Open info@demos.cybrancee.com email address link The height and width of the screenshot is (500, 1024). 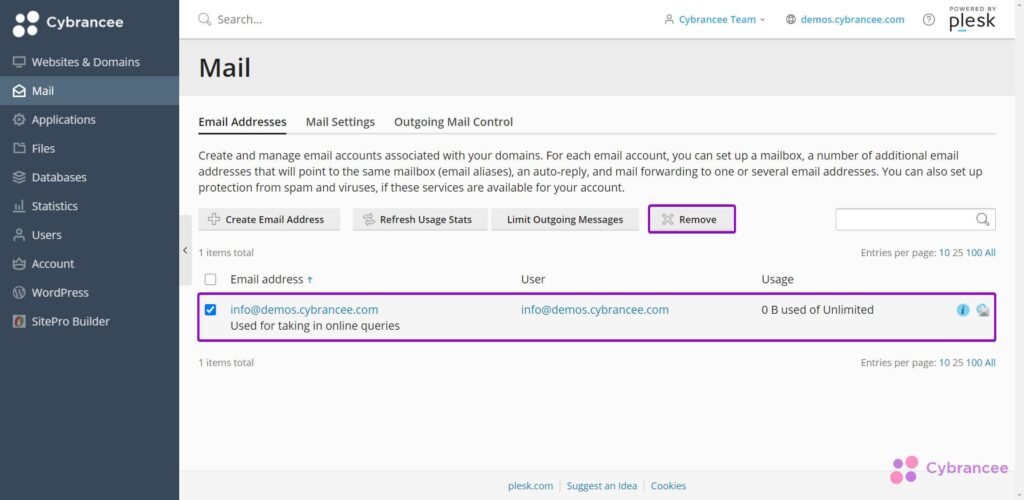[304, 309]
